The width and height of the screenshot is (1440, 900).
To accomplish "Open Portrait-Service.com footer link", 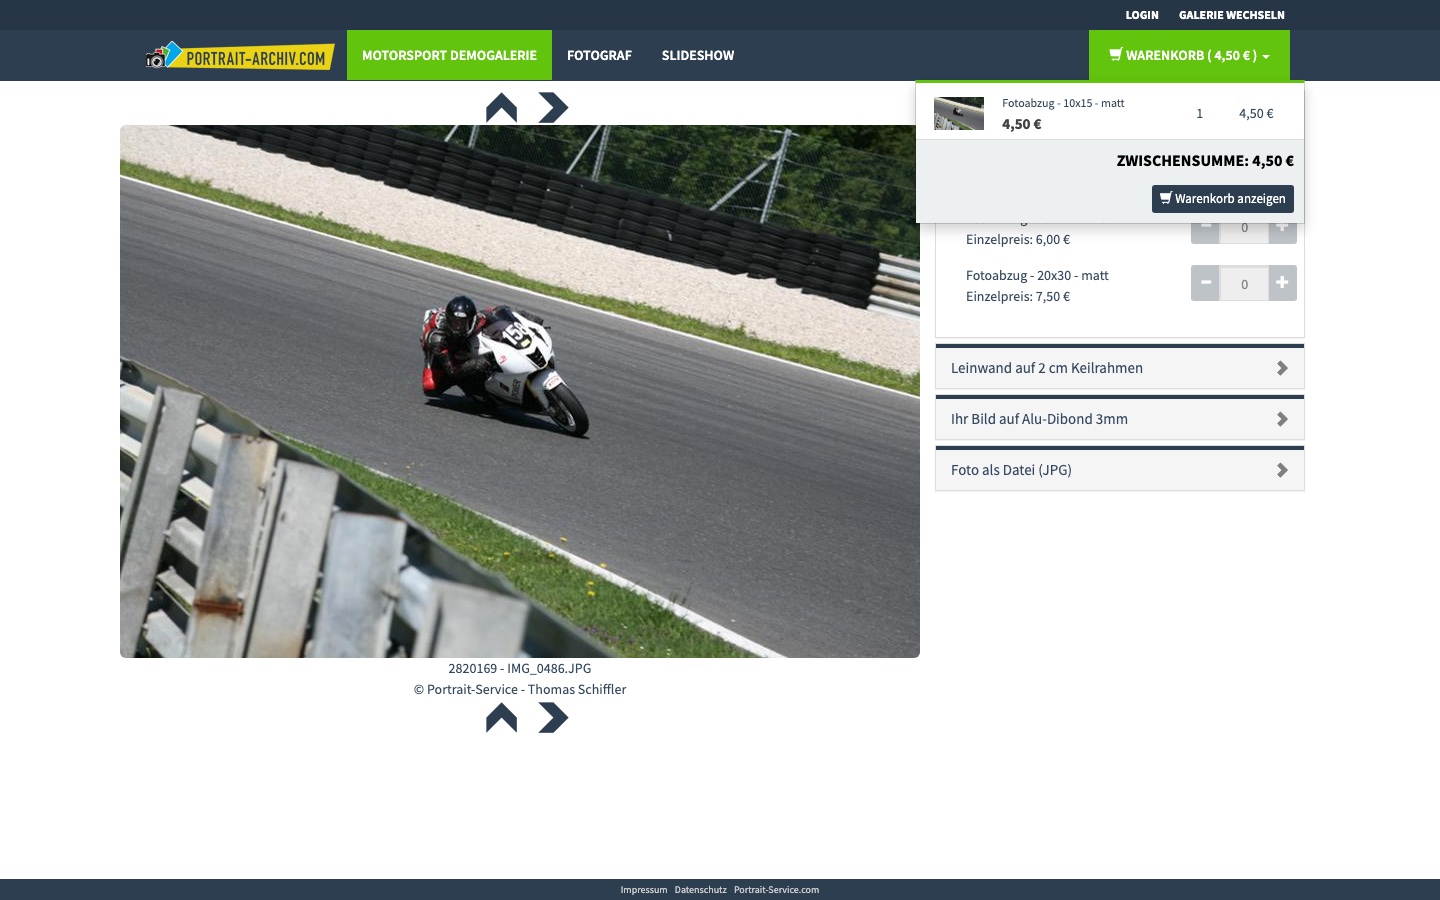I will [776, 890].
